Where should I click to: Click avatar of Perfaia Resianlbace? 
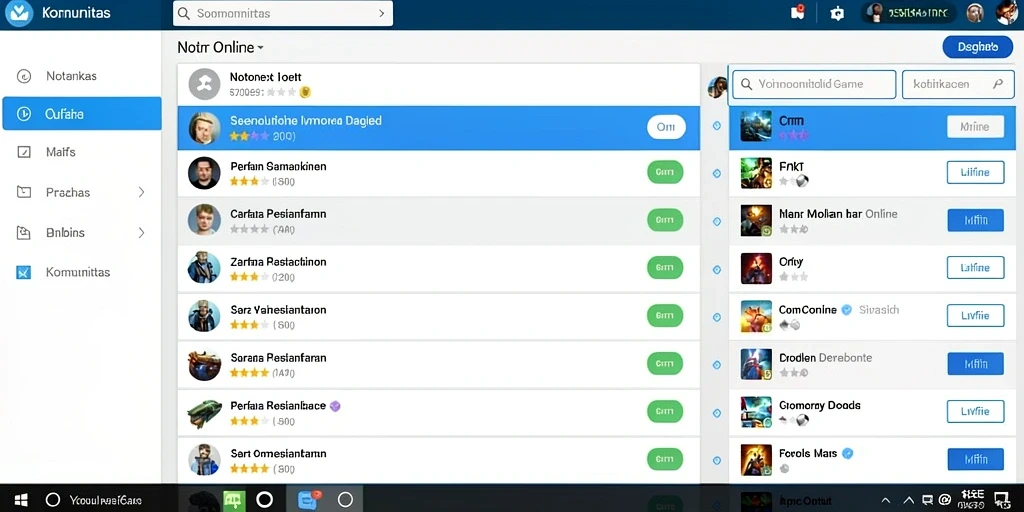click(204, 413)
